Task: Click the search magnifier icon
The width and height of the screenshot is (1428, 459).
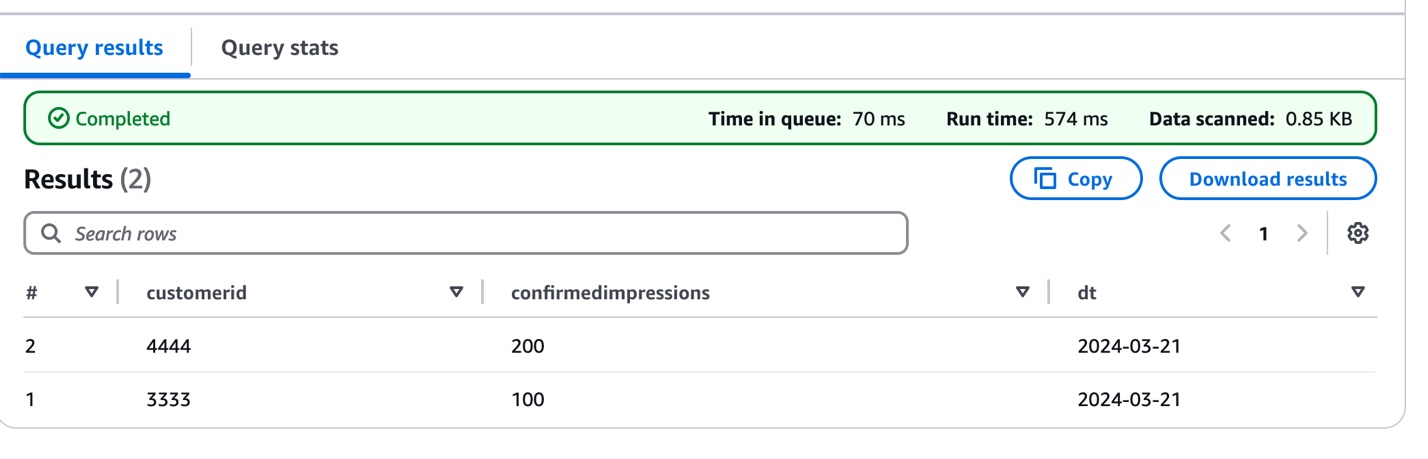Action: 51,234
